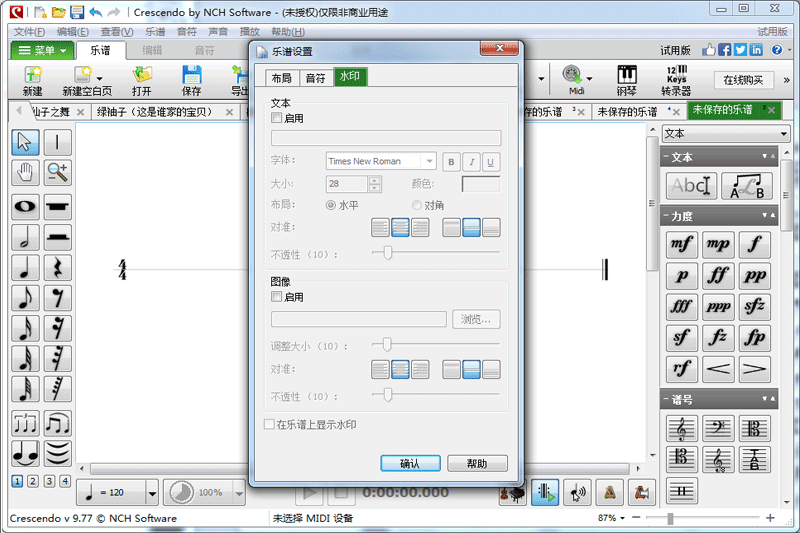Image resolution: width=800 pixels, height=533 pixels.
Task: Insert sforzando sfz dynamic
Action: (x=755, y=307)
